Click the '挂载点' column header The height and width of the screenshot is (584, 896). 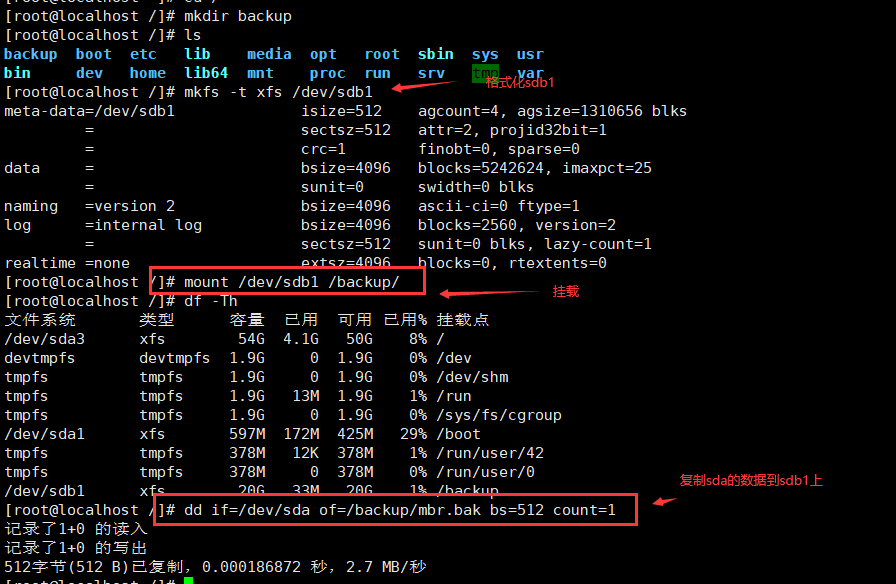[x=463, y=319]
